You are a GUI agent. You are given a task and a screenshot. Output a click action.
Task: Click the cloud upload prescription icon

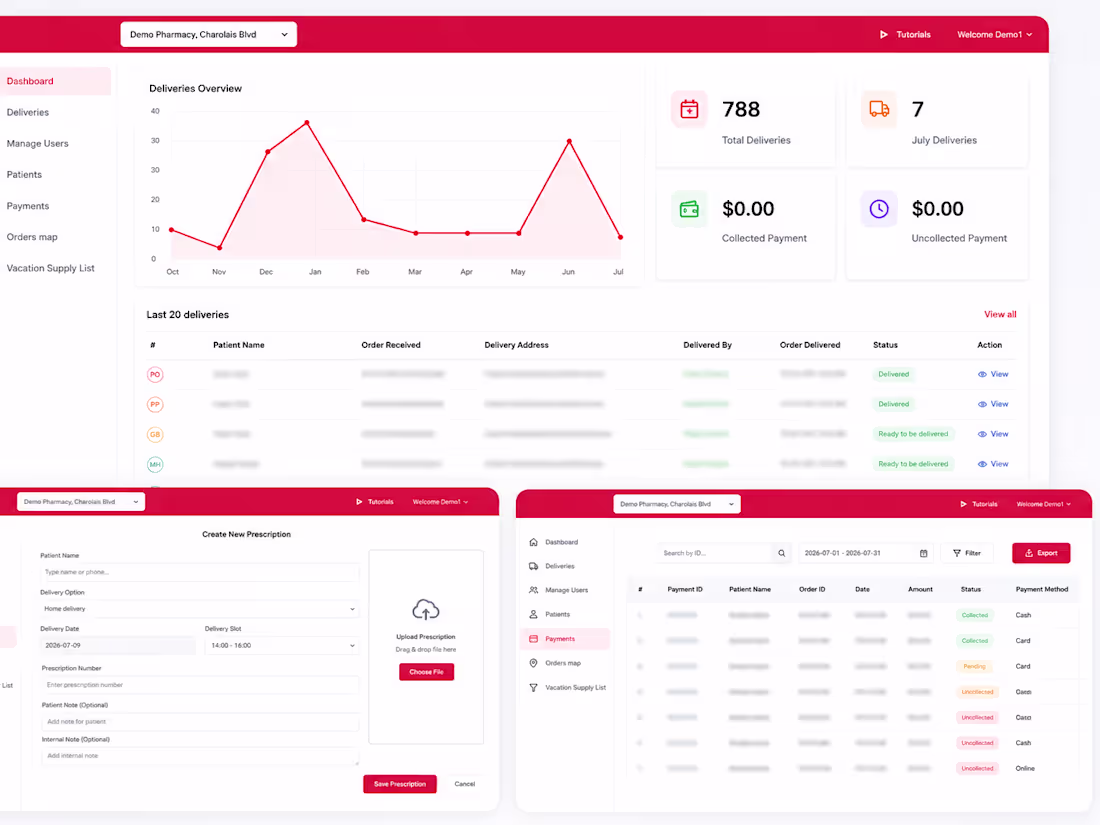[426, 610]
